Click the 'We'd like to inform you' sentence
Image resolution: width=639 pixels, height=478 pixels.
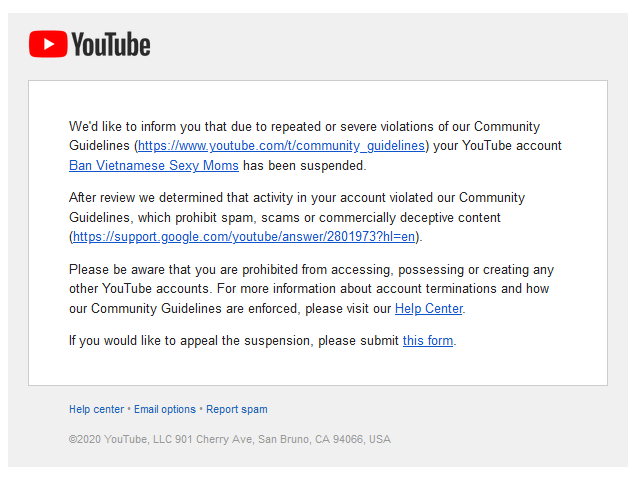click(x=304, y=126)
